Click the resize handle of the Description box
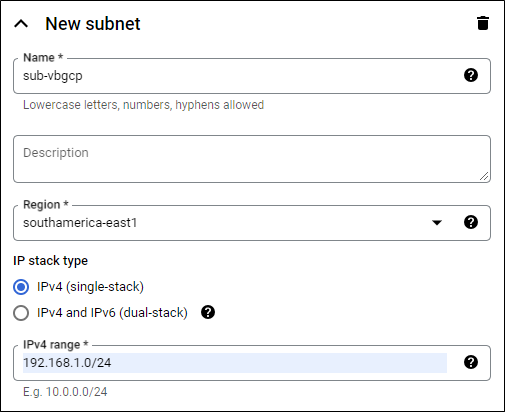 (x=484, y=176)
